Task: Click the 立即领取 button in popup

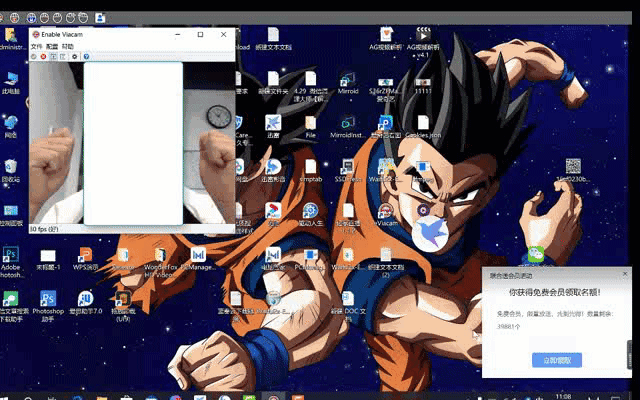Action: (x=557, y=360)
